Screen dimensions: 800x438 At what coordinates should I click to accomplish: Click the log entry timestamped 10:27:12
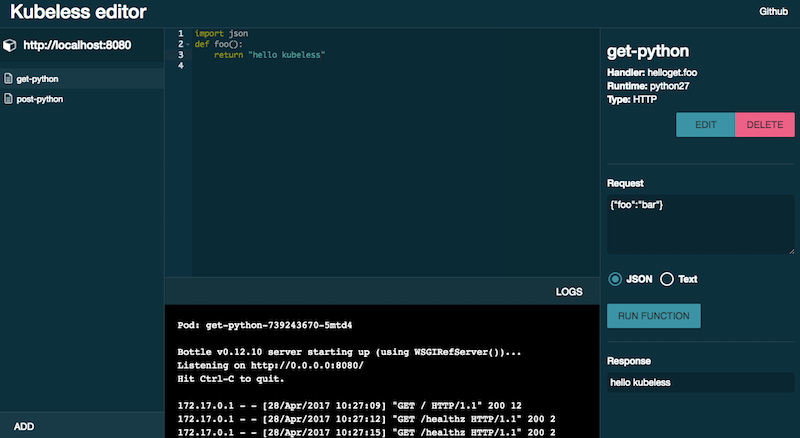click(366, 419)
